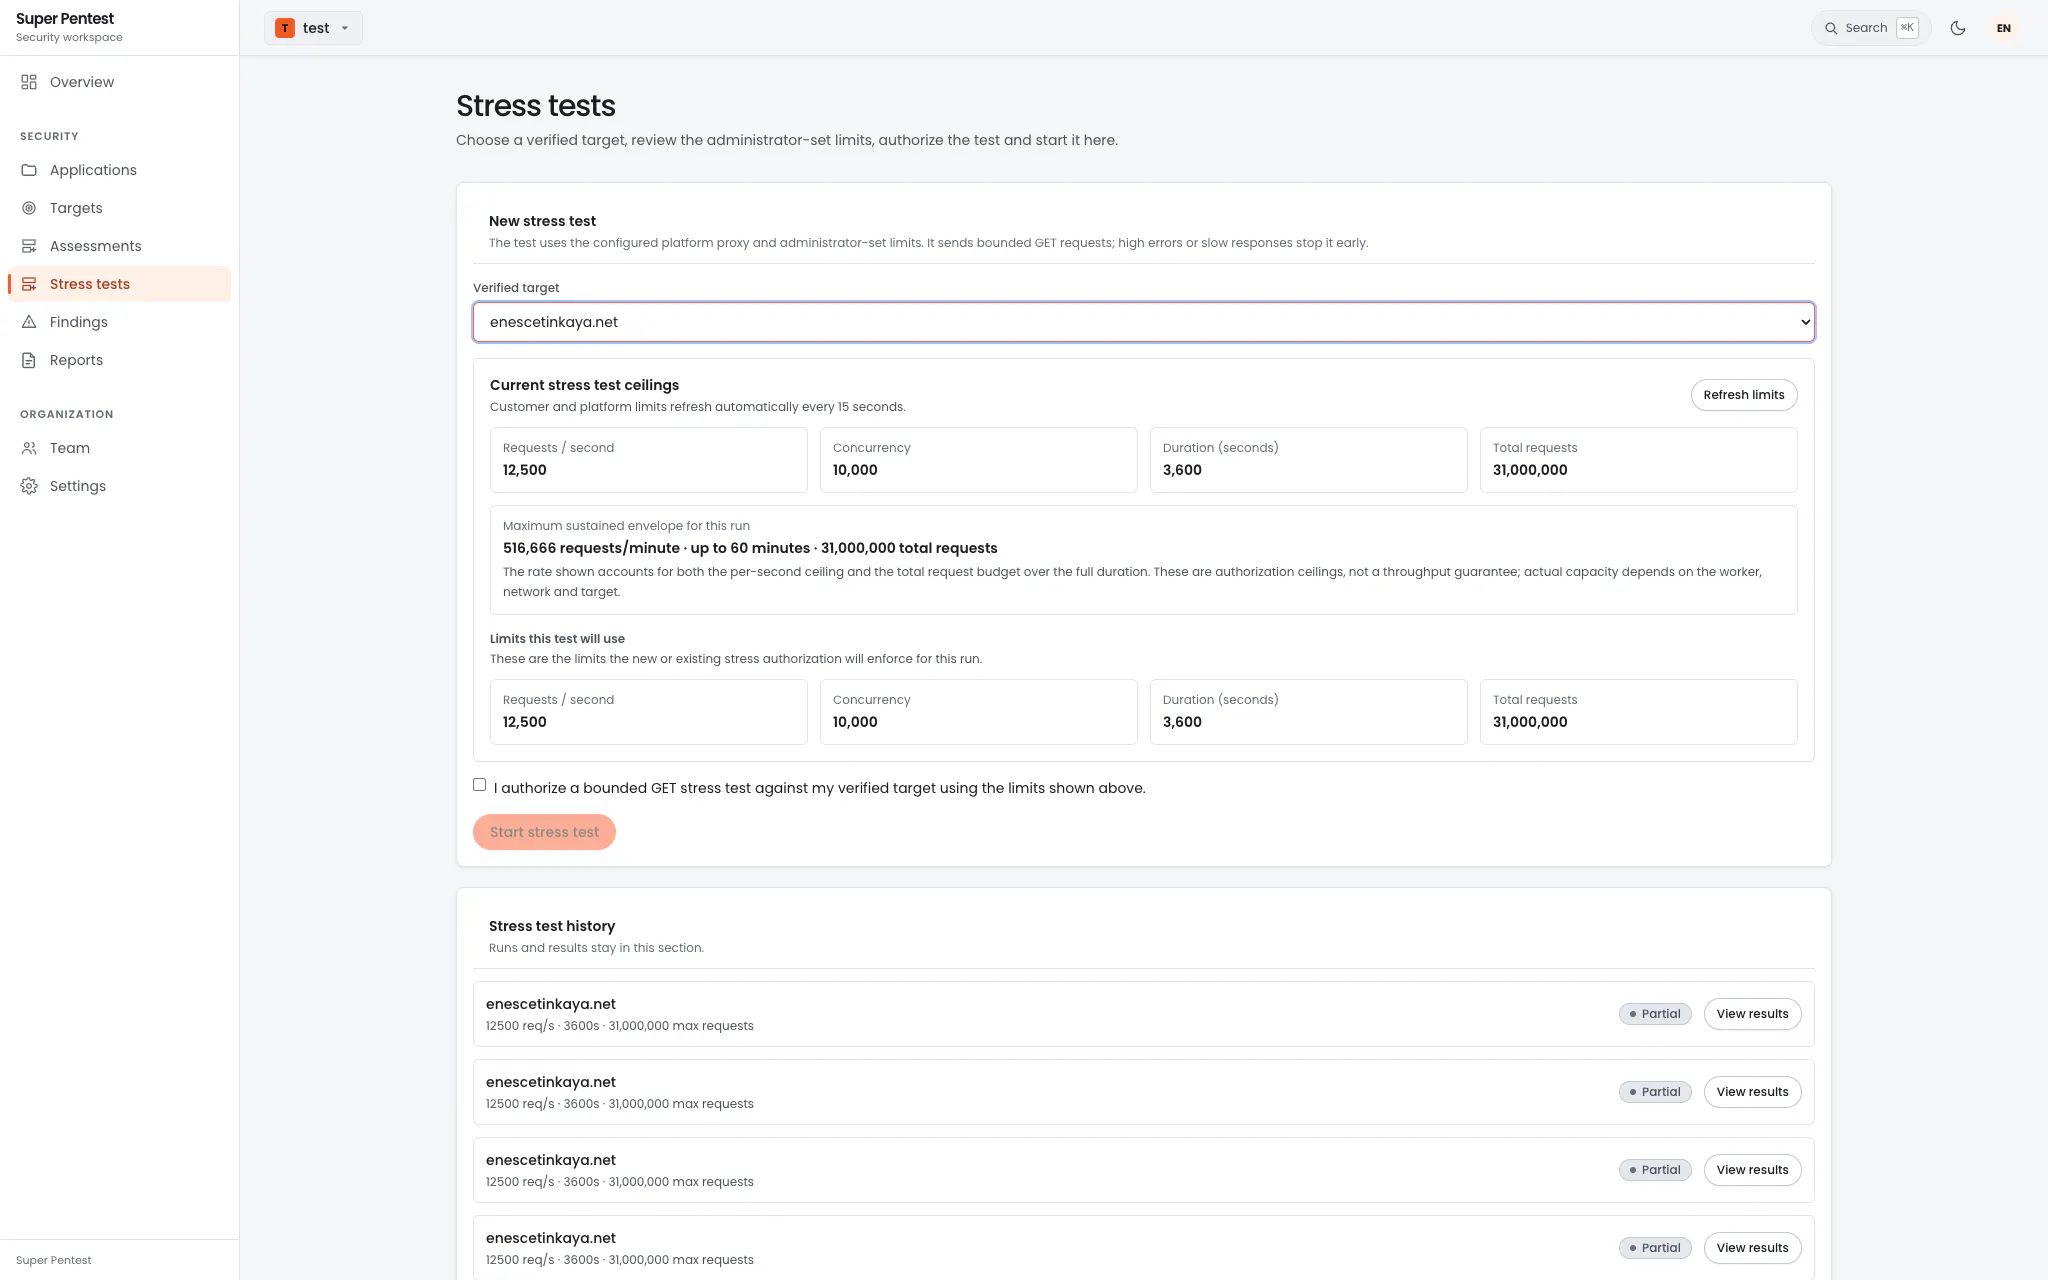Open Reports from the sidebar
2048x1280 pixels.
tap(120, 360)
